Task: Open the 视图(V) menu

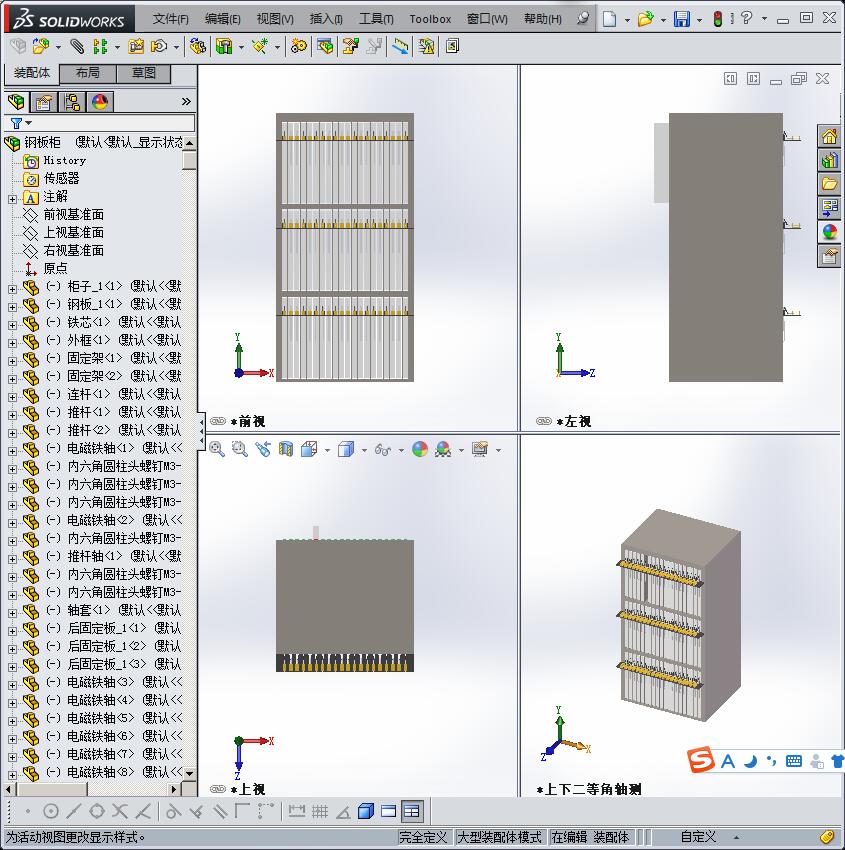Action: pyautogui.click(x=275, y=19)
